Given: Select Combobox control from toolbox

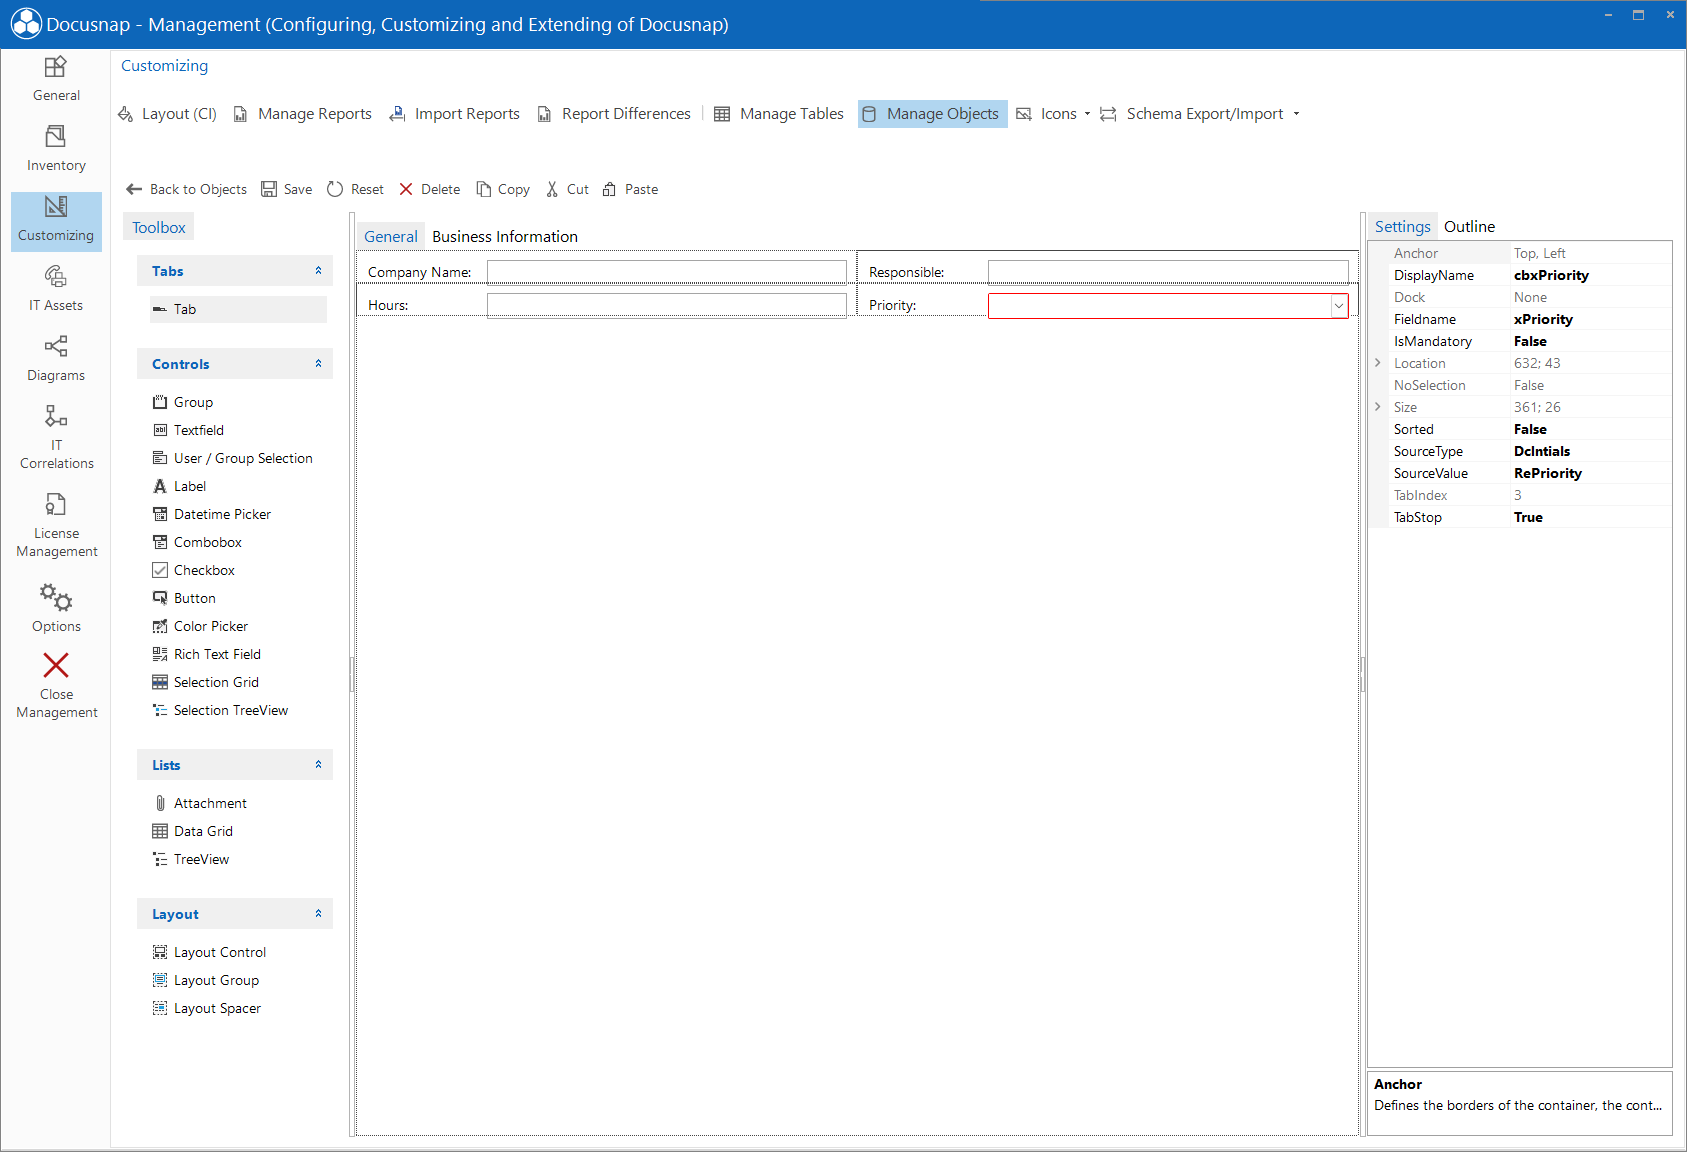Looking at the screenshot, I should pyautogui.click(x=197, y=542).
